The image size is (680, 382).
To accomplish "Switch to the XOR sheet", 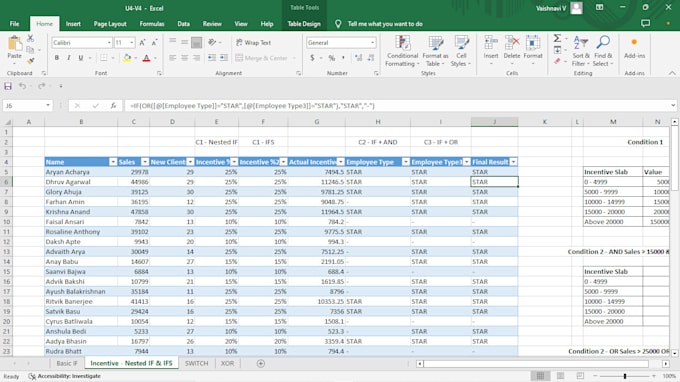I will tap(227, 363).
